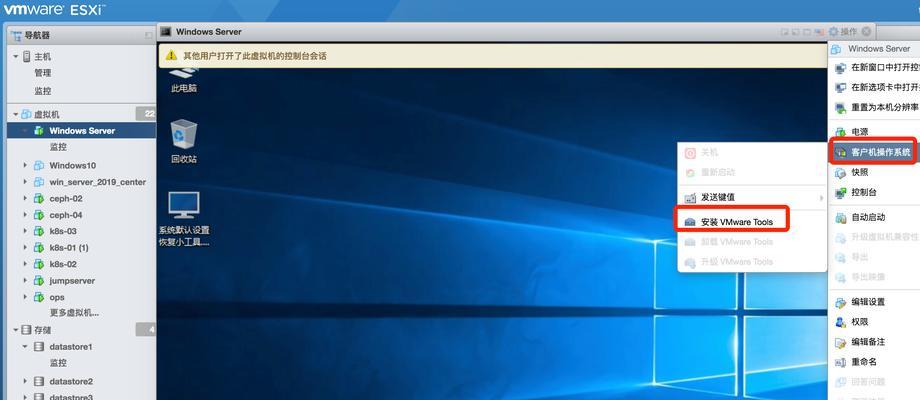Click the jumpserver VM icon
Image resolution: width=920 pixels, height=400 pixels.
click(39, 280)
